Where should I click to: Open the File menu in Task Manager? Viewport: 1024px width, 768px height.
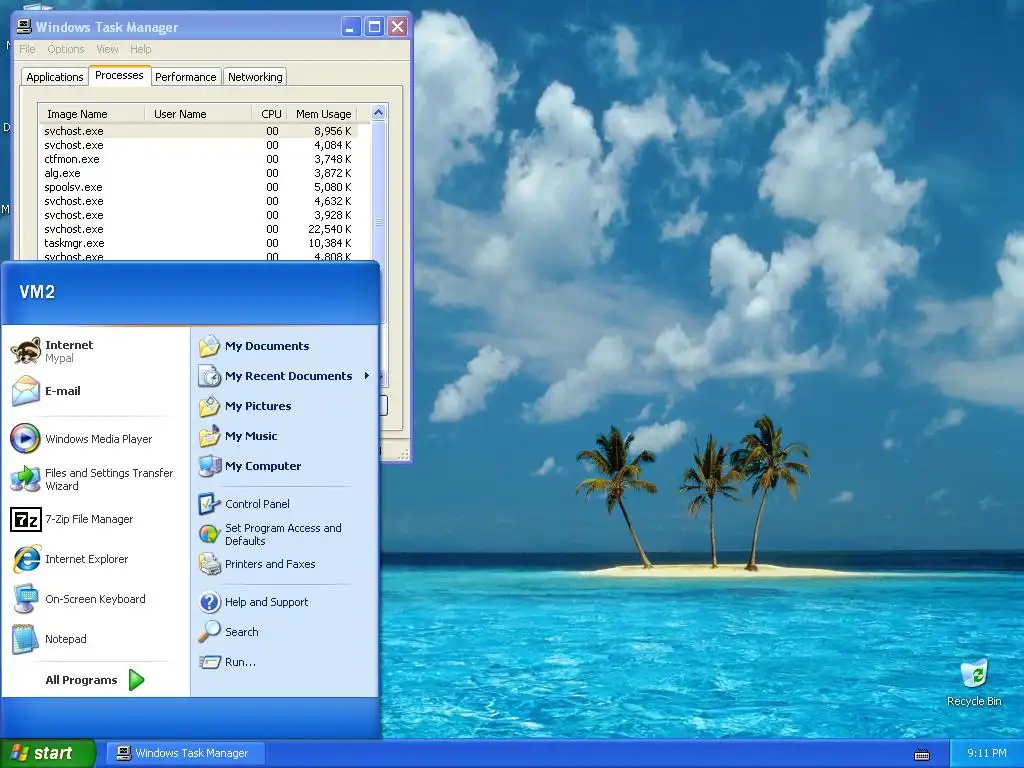point(27,49)
